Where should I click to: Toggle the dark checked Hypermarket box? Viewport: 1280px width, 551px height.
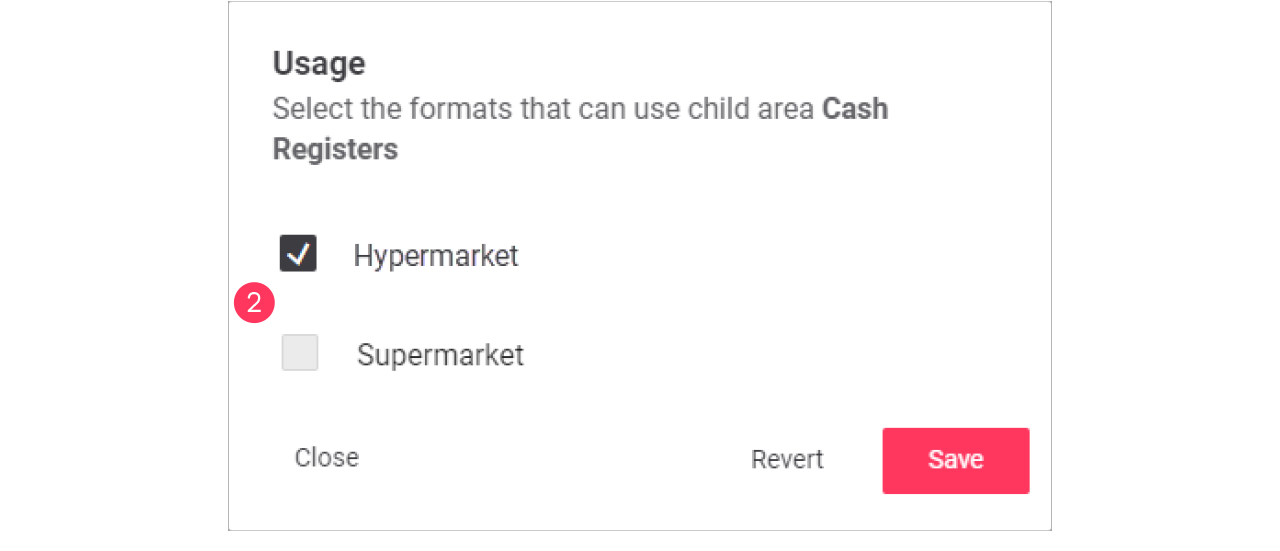298,254
